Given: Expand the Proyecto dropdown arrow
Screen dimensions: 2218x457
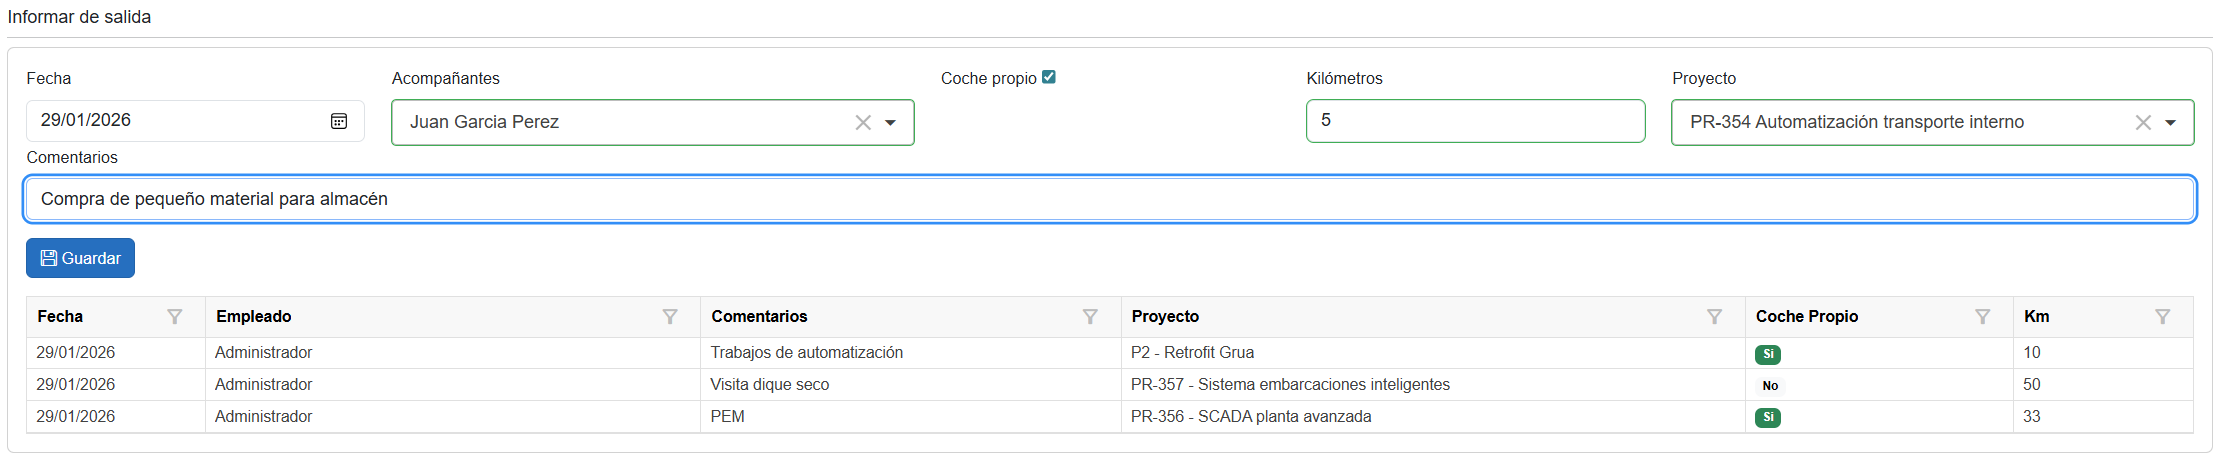Looking at the screenshot, I should [2170, 122].
